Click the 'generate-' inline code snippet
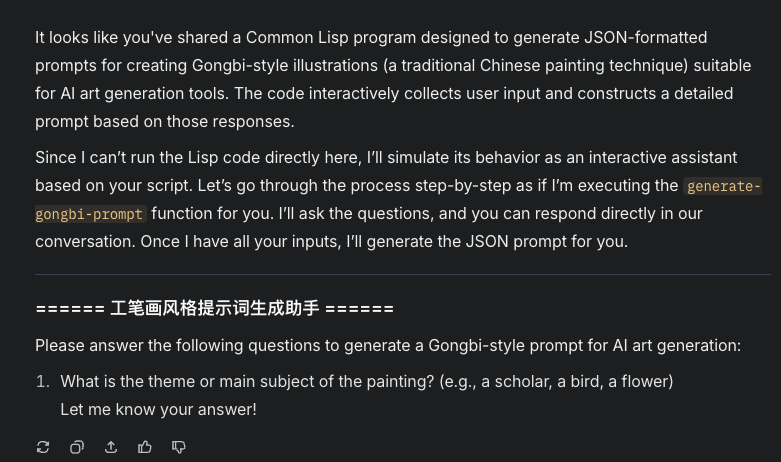 [x=723, y=186]
